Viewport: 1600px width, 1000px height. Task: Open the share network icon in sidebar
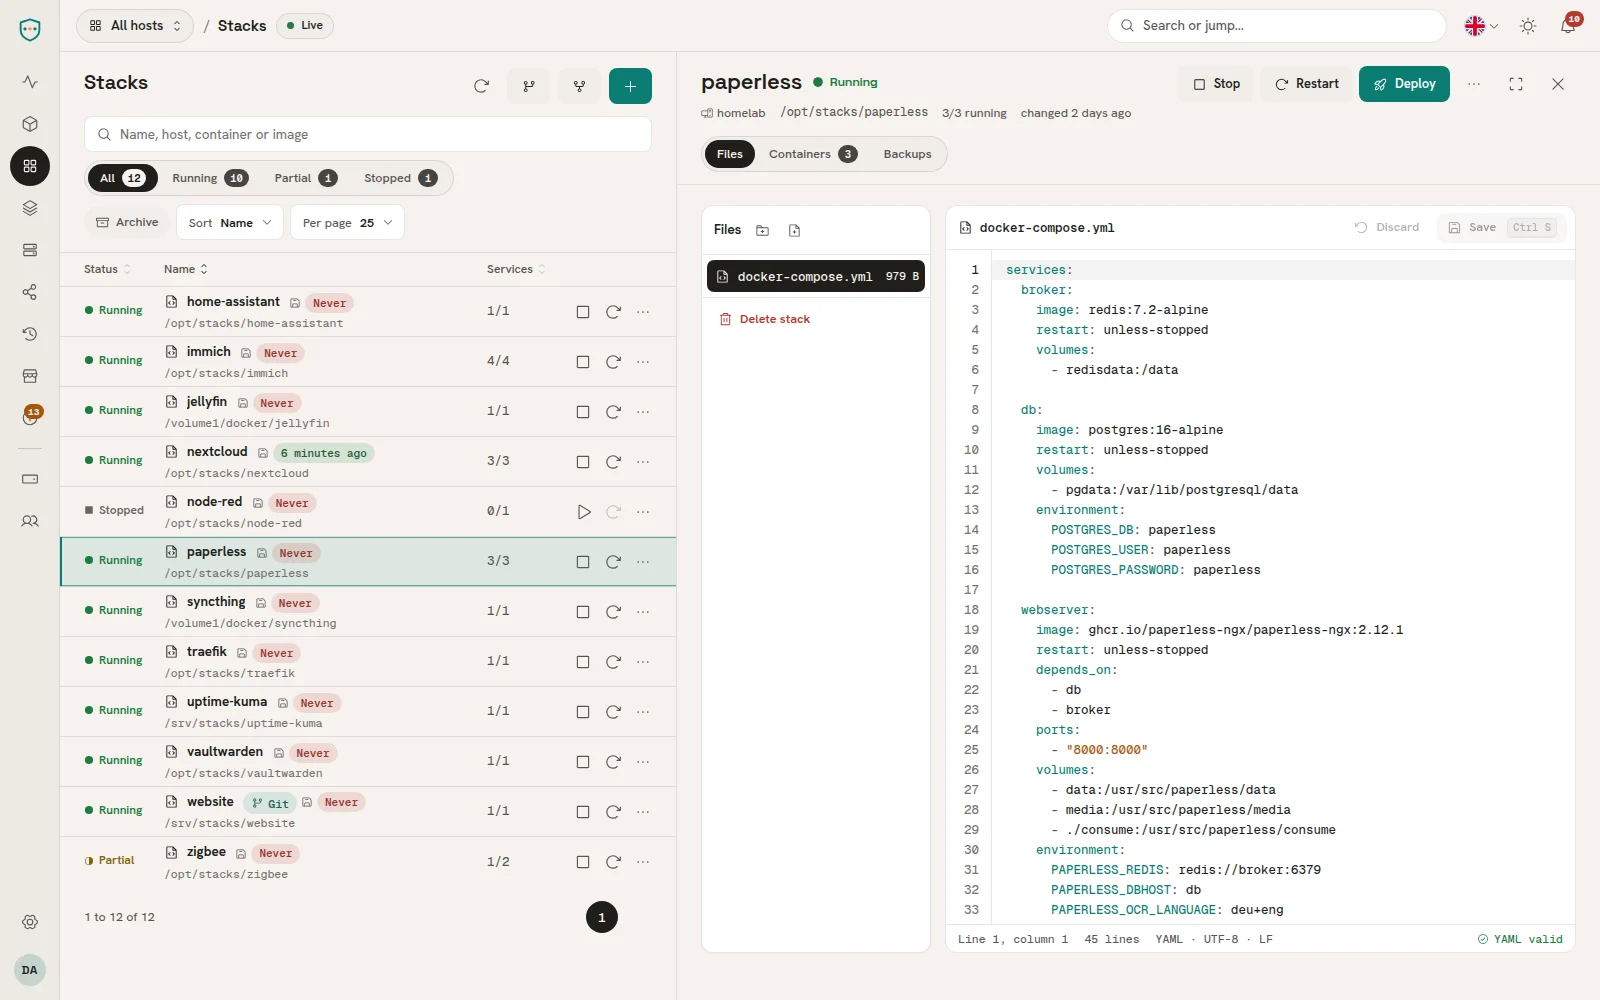click(x=30, y=292)
